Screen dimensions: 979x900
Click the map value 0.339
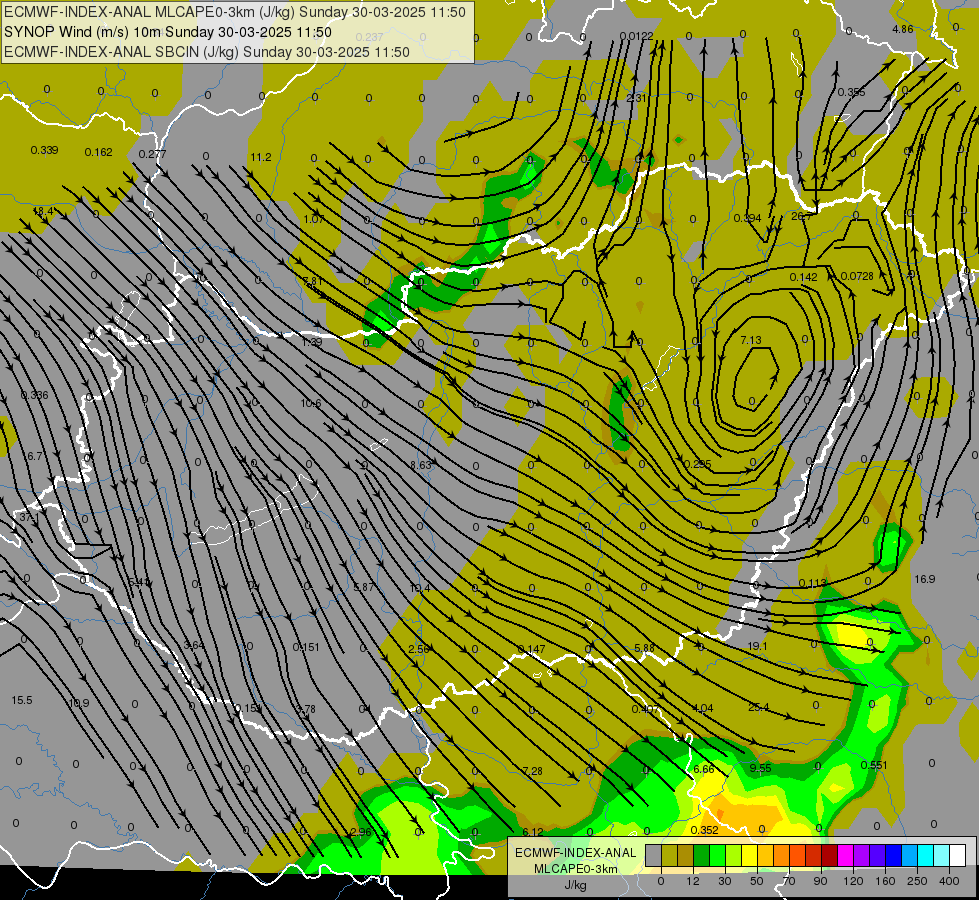coord(44,150)
